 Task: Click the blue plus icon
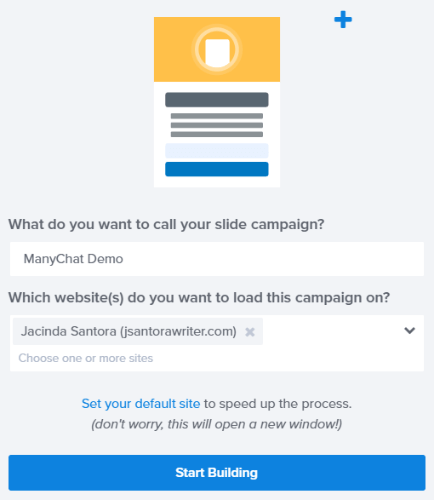[343, 20]
